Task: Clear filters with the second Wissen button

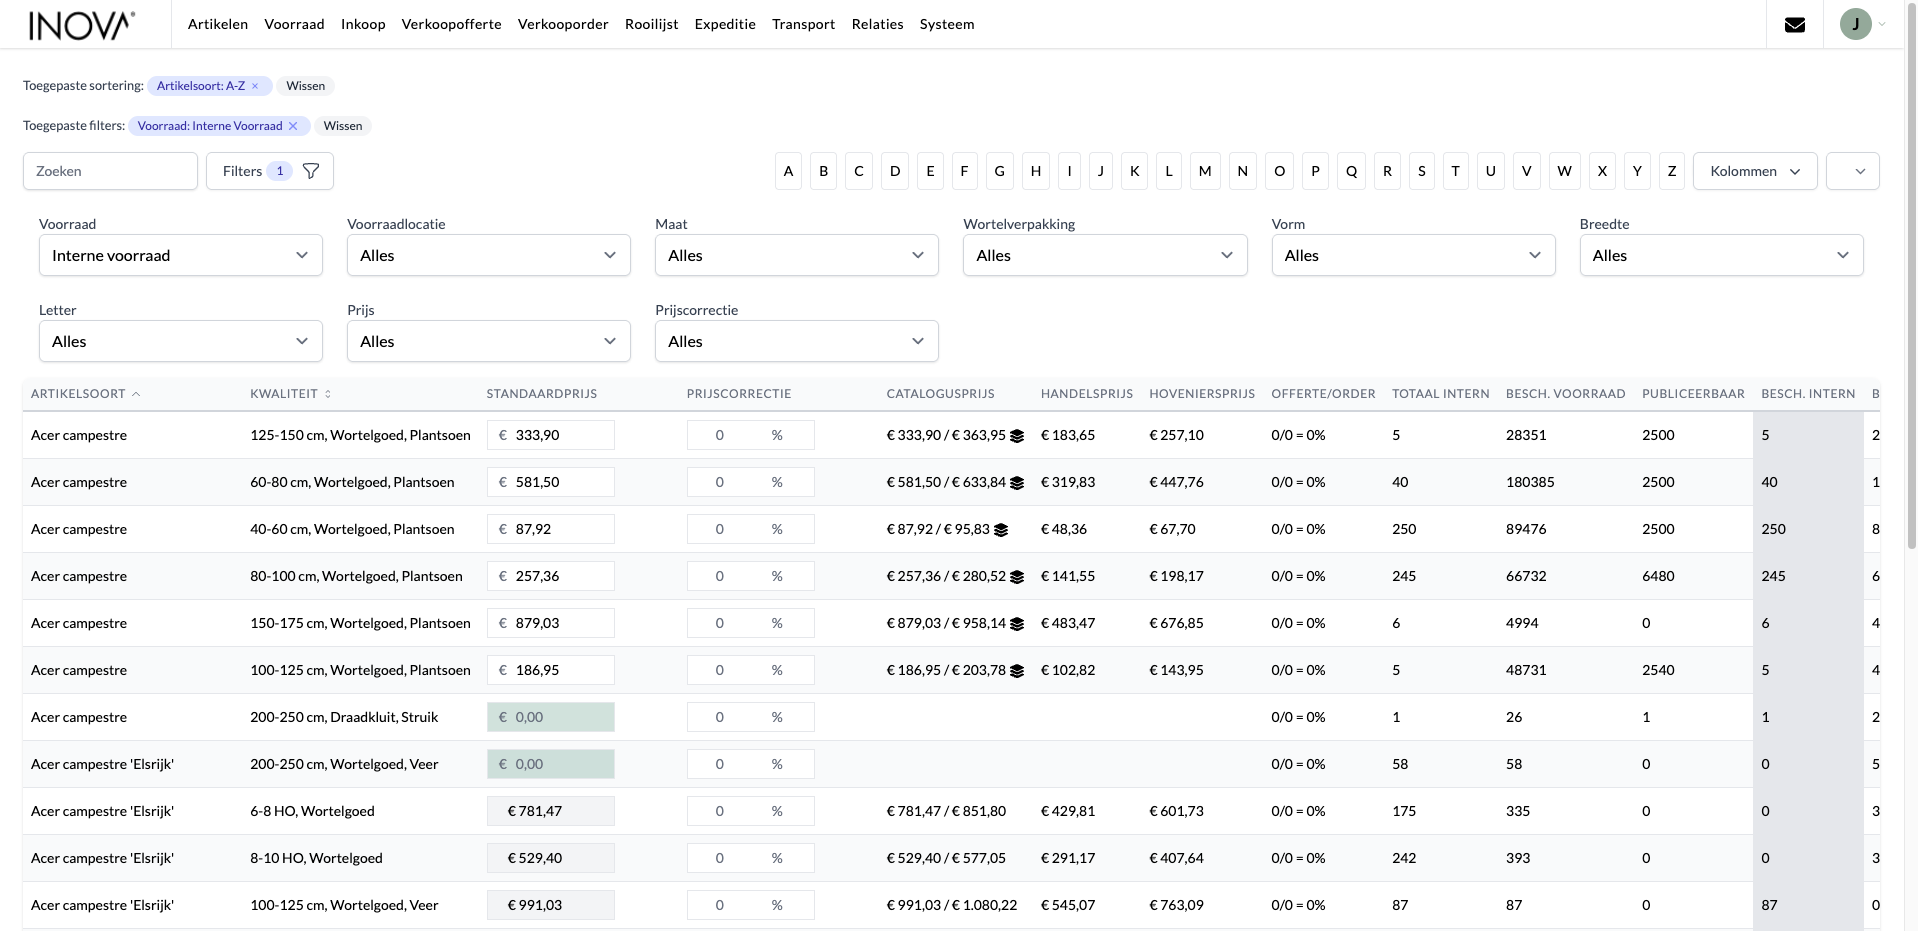Action: [x=343, y=126]
